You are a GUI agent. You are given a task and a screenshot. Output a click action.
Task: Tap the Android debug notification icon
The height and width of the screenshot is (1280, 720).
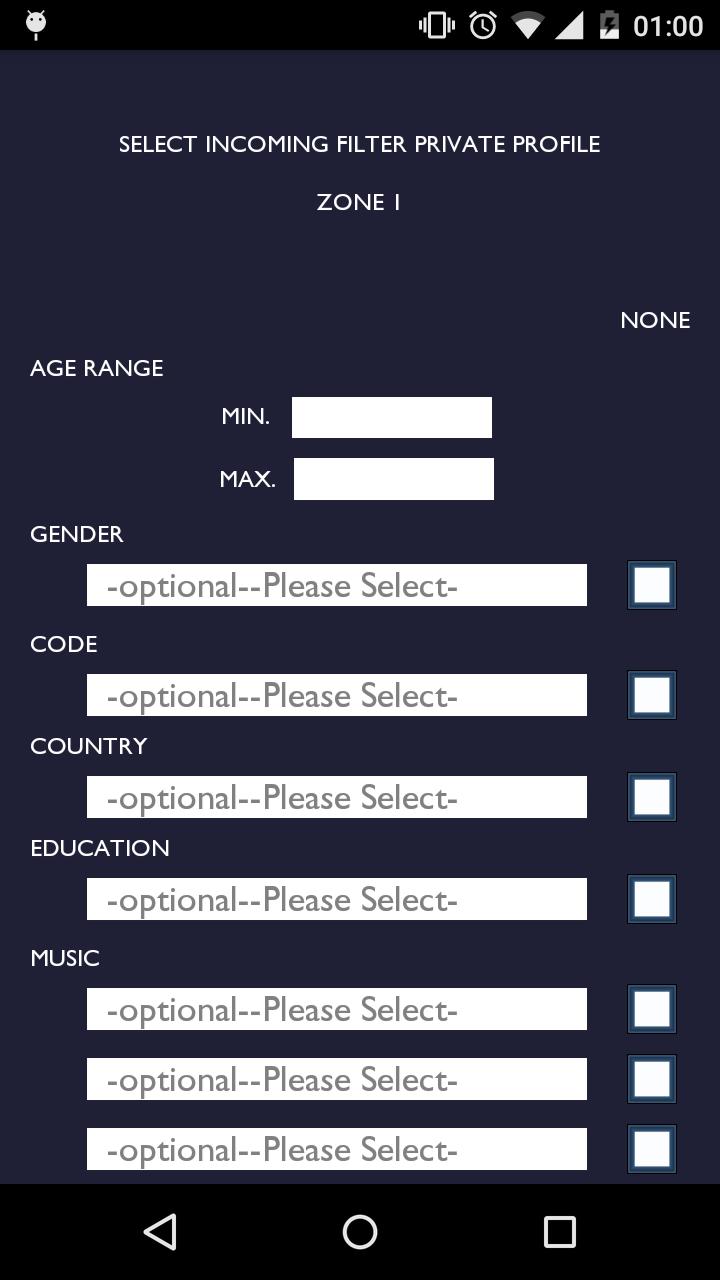coord(36,24)
